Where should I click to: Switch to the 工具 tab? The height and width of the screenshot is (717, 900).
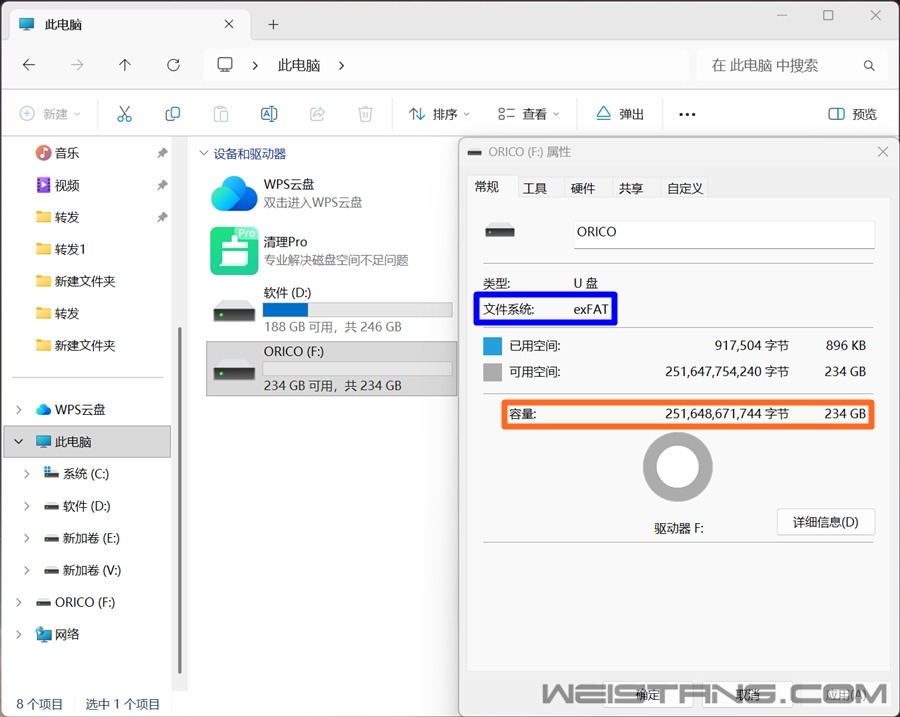(x=534, y=188)
